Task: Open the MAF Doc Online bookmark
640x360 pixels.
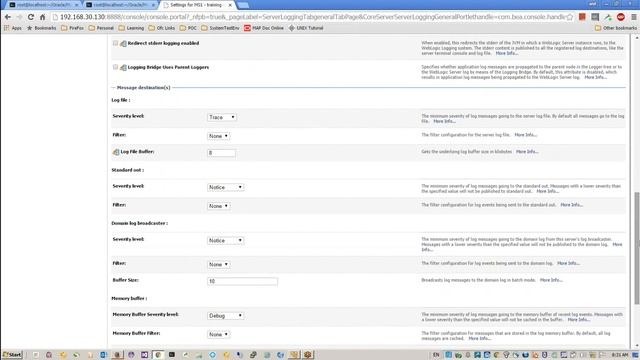Action: click(x=264, y=28)
